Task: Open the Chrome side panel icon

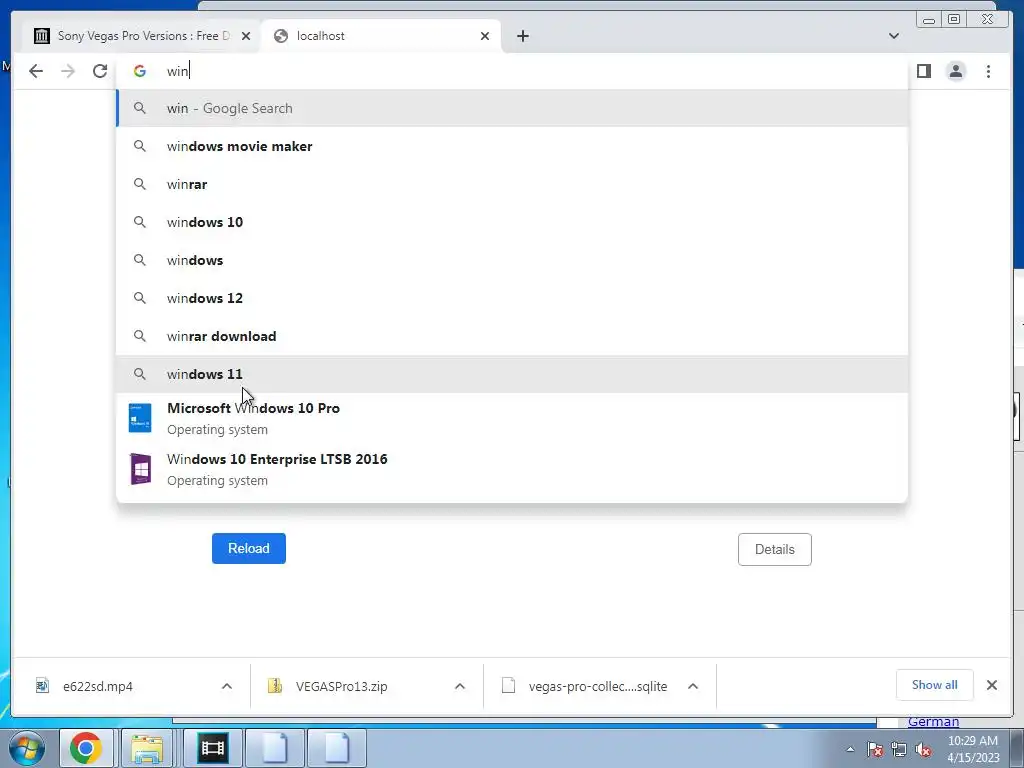Action: [923, 71]
